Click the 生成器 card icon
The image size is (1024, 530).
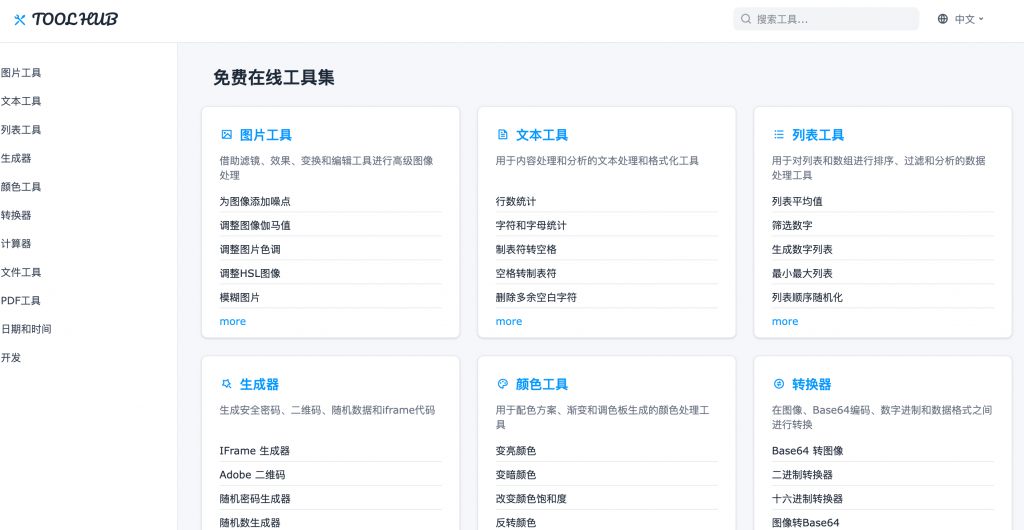(x=227, y=384)
